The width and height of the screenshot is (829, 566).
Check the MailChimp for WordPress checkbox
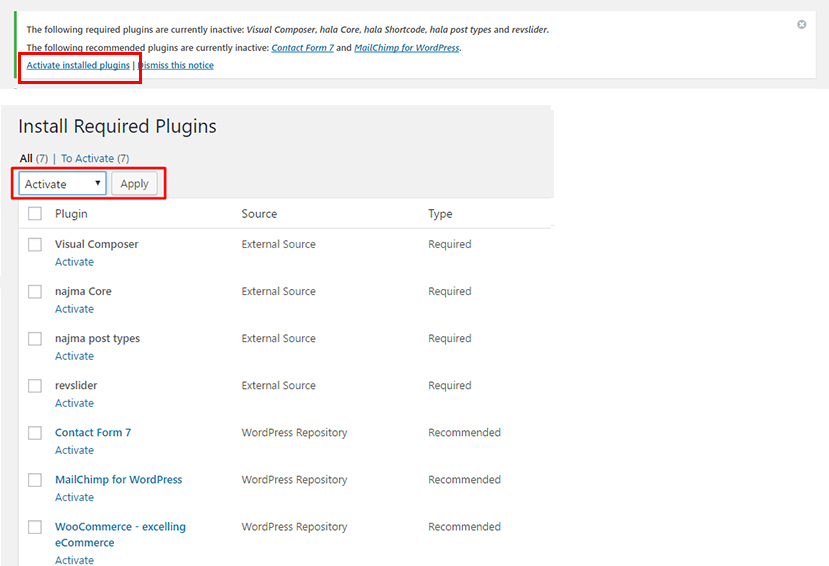click(x=35, y=480)
